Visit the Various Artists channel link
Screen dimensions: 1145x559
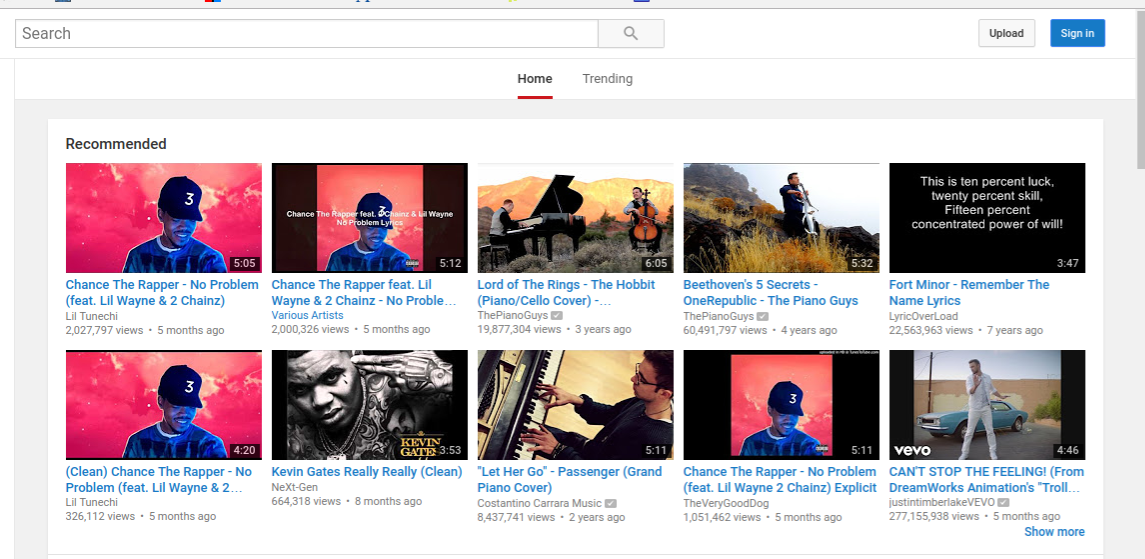coord(307,316)
